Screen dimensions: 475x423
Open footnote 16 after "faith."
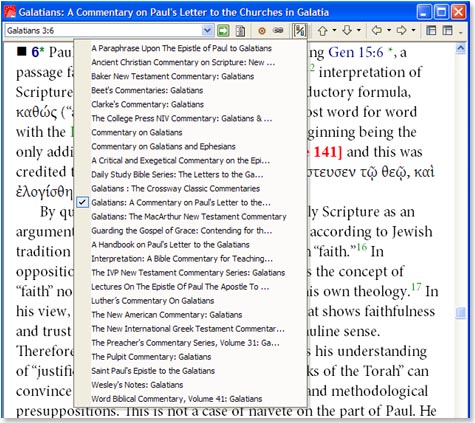coord(362,247)
